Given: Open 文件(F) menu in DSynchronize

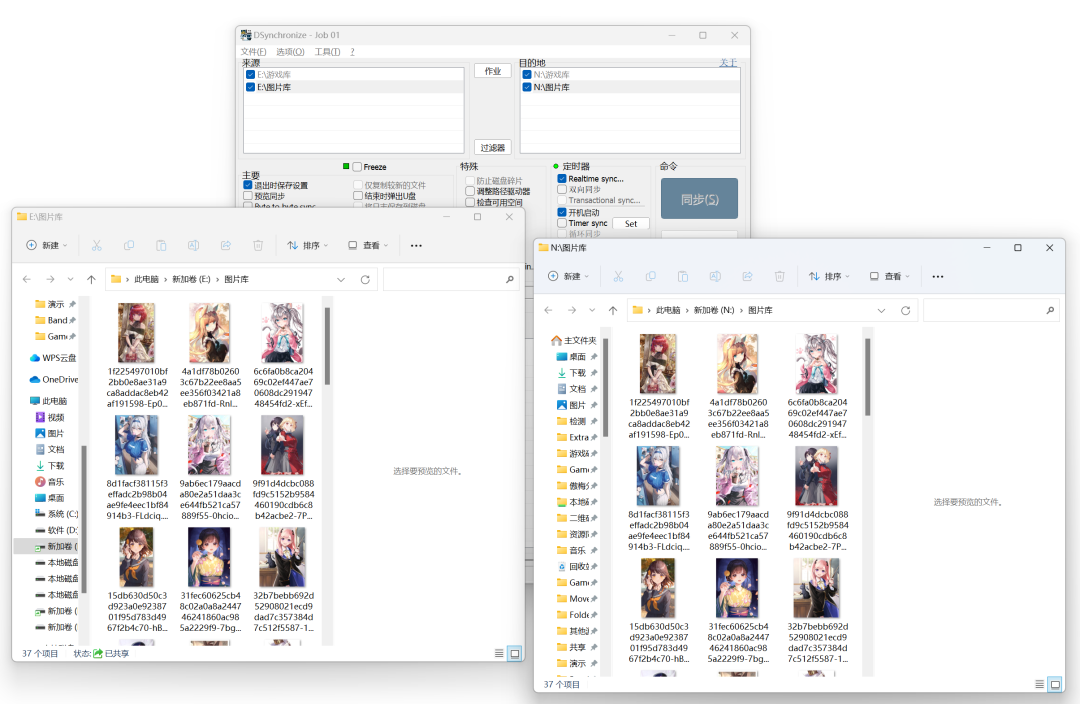Looking at the screenshot, I should click(x=253, y=52).
